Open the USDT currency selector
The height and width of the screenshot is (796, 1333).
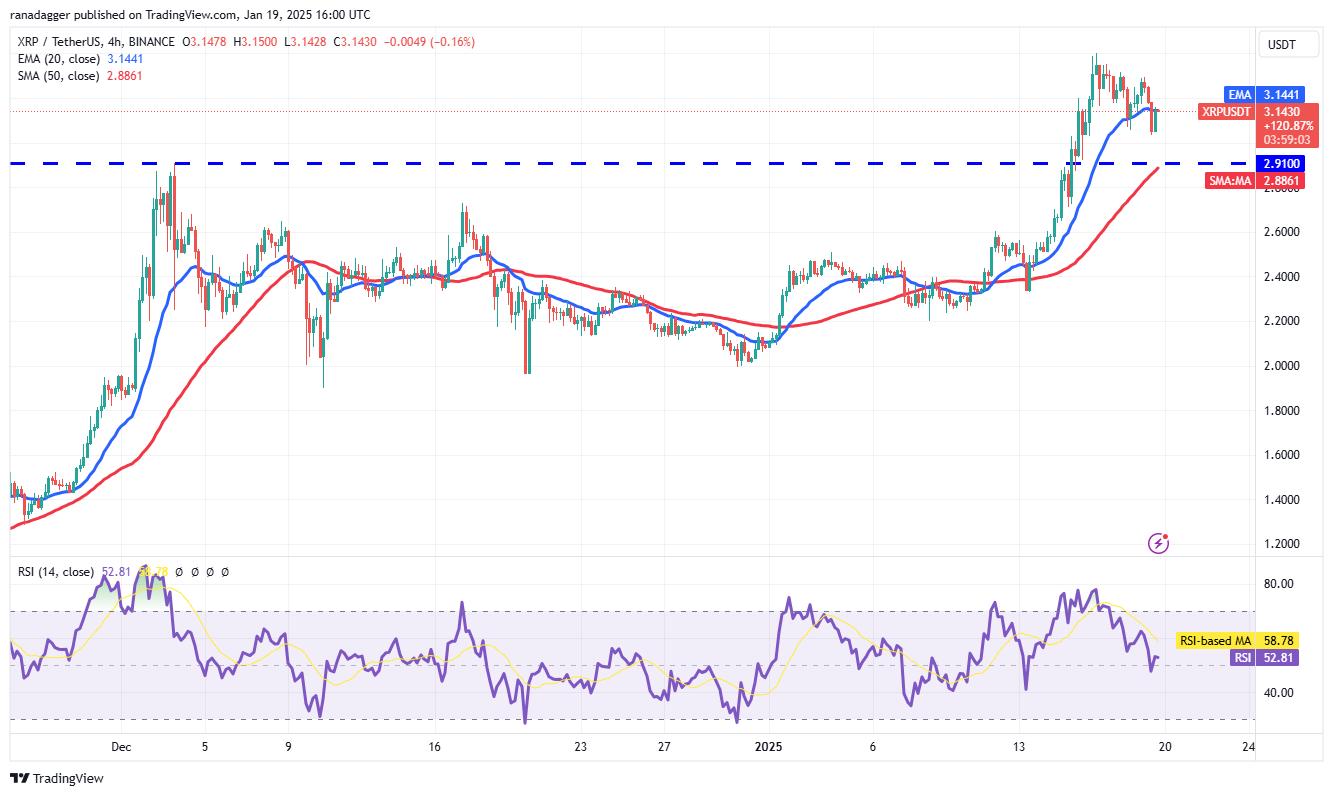pyautogui.click(x=1281, y=45)
